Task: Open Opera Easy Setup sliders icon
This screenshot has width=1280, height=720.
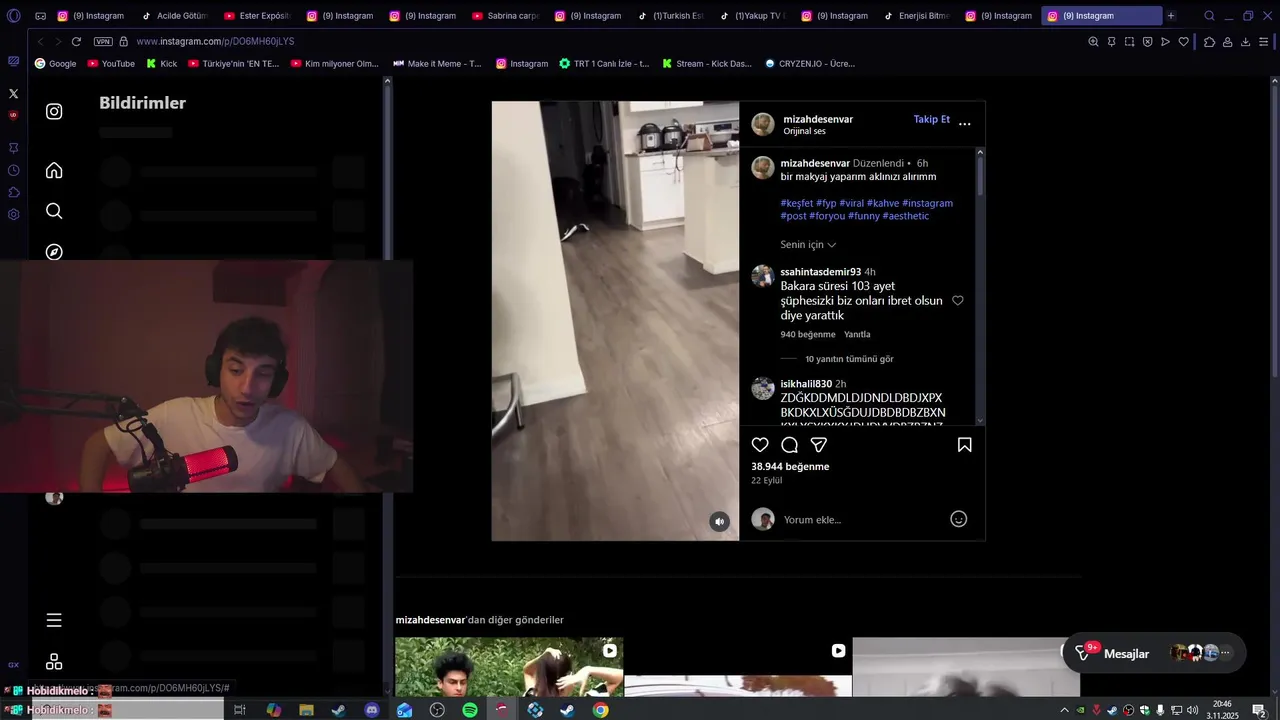Action: click(x=1263, y=41)
